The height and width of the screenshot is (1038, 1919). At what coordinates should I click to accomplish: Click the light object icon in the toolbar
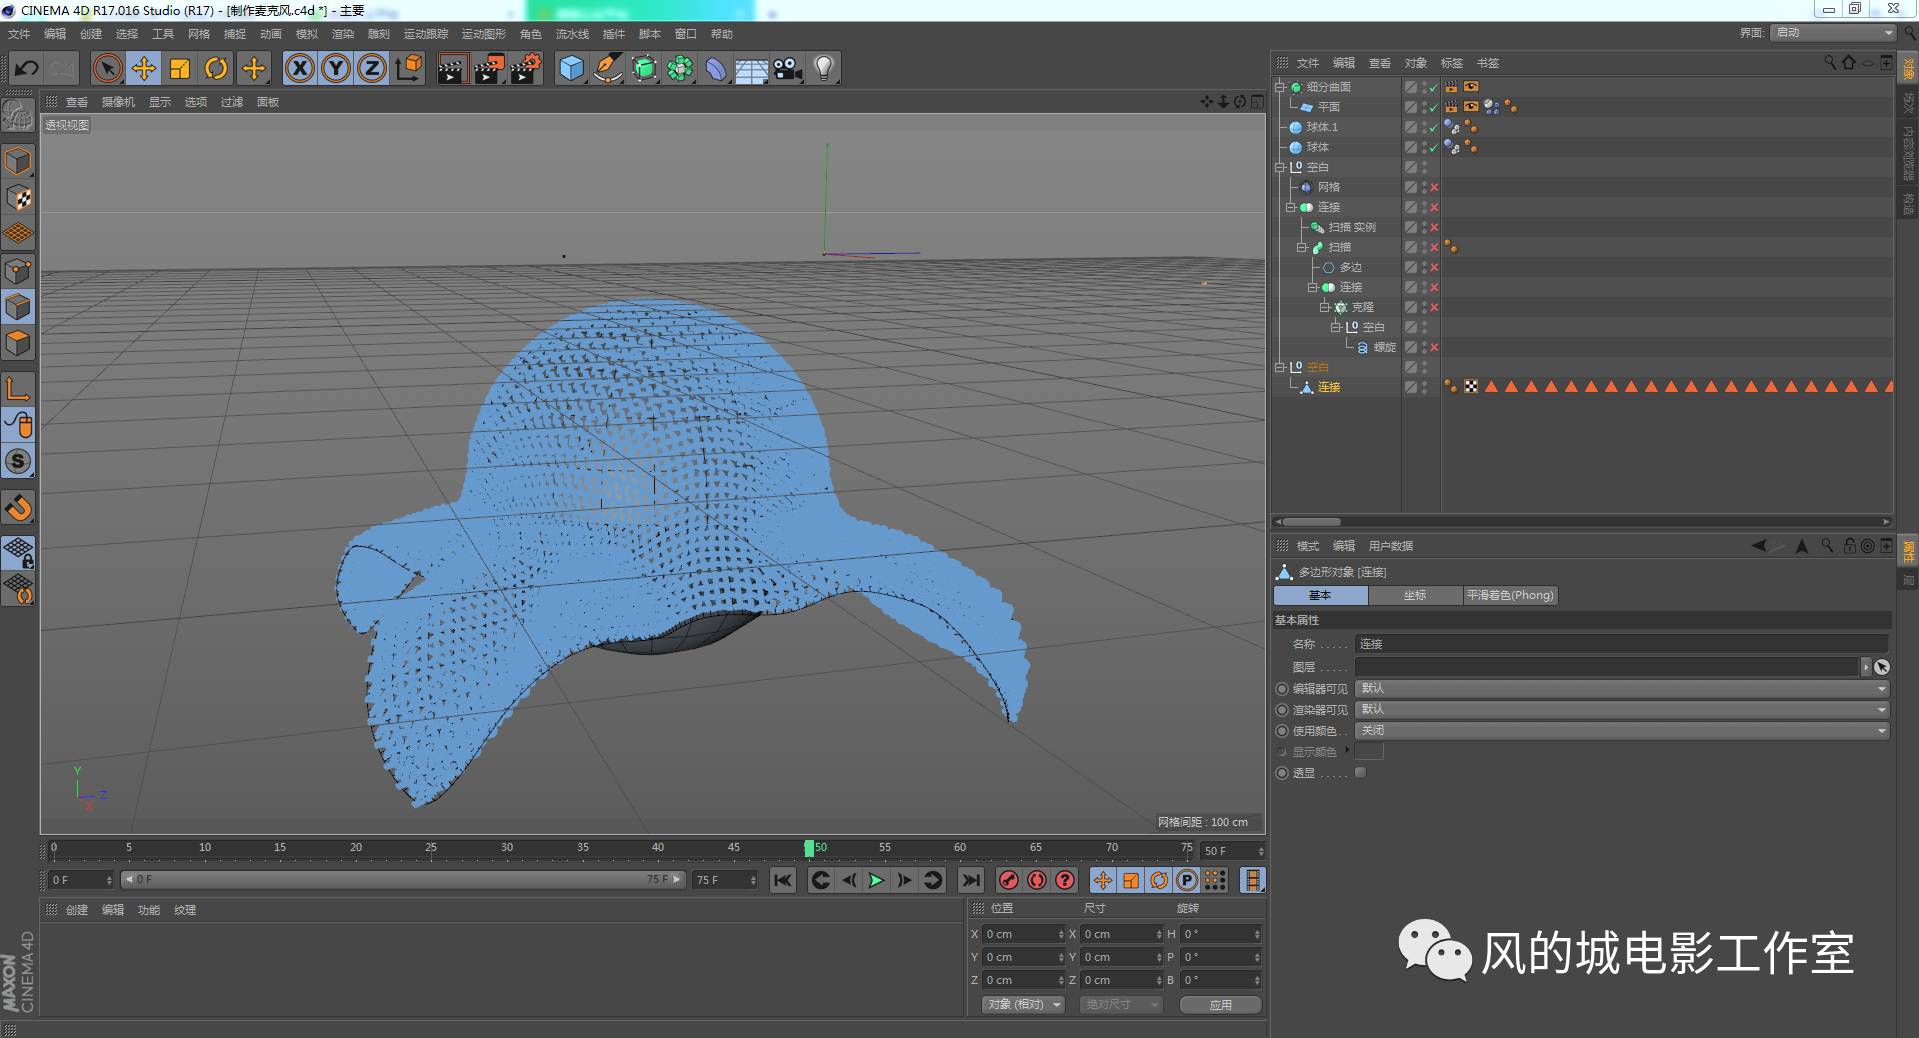[x=822, y=68]
